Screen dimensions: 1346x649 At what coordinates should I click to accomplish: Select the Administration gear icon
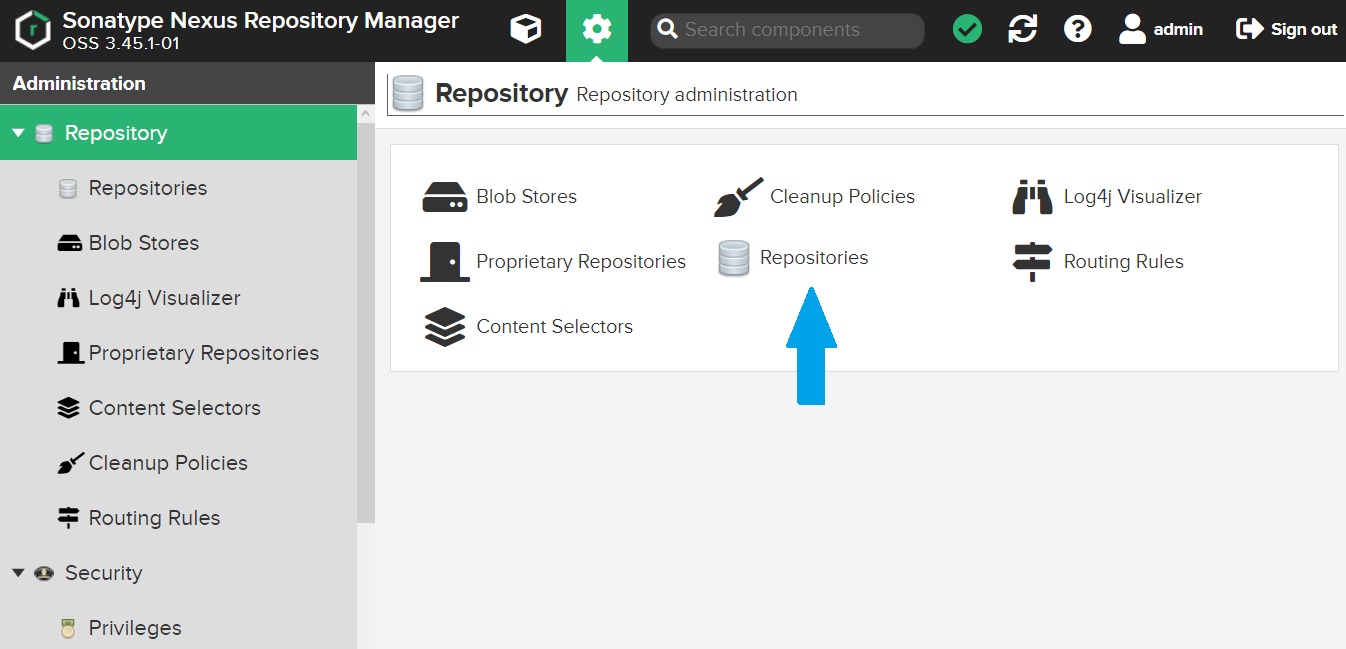tap(597, 30)
